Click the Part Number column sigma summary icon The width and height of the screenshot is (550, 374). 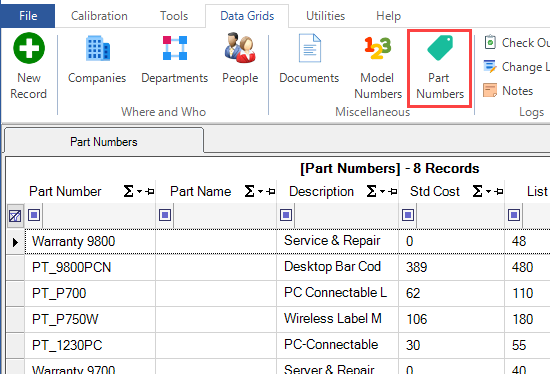128,192
